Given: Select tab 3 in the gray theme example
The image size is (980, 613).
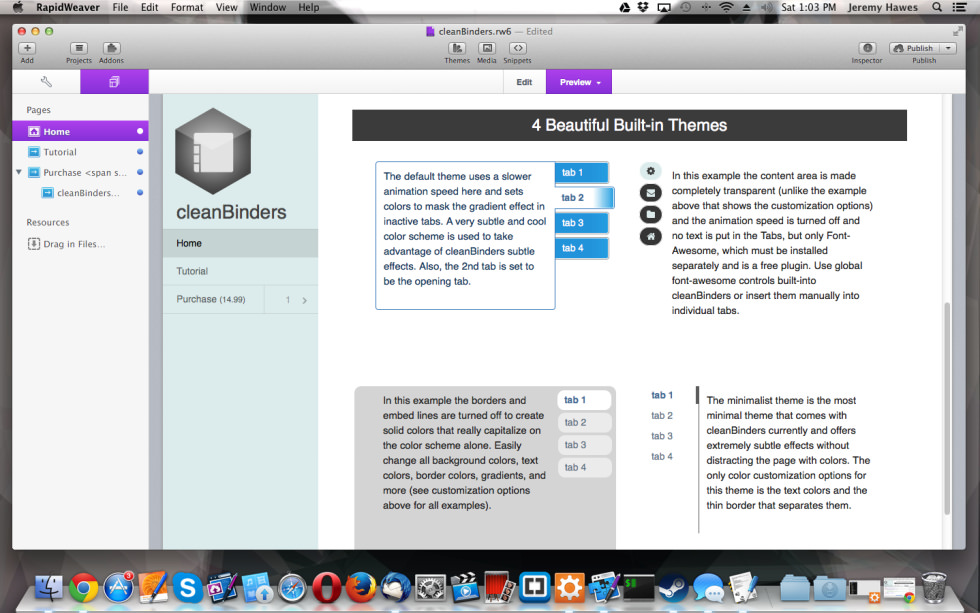Looking at the screenshot, I should [x=584, y=445].
